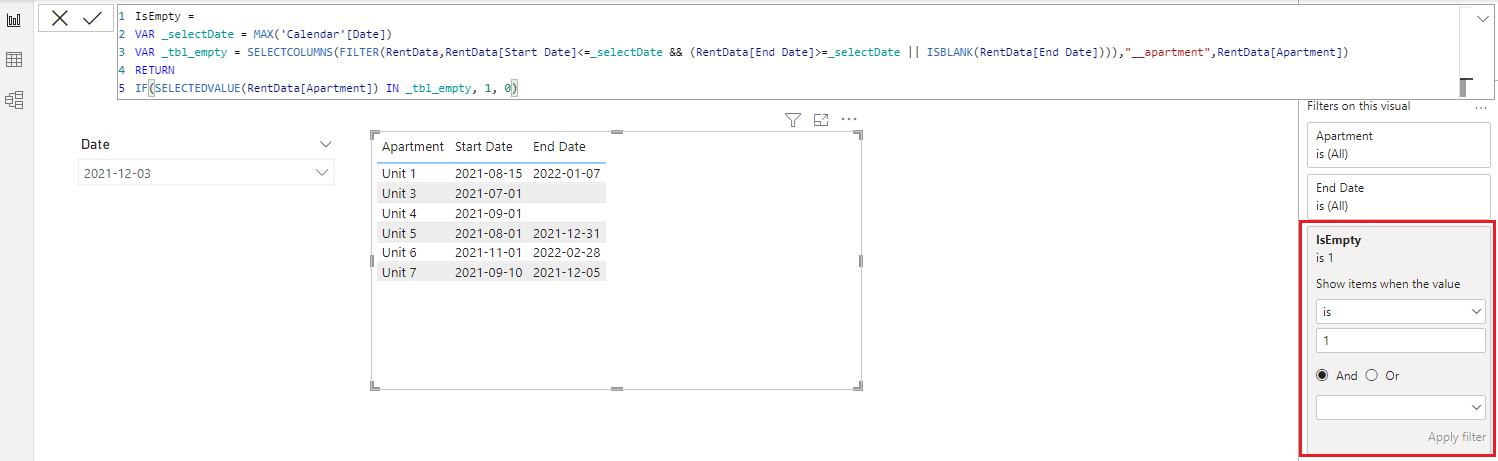The width and height of the screenshot is (1498, 461).
Task: Click the IF(SELECTEDVALUE formula line
Action: [326, 88]
